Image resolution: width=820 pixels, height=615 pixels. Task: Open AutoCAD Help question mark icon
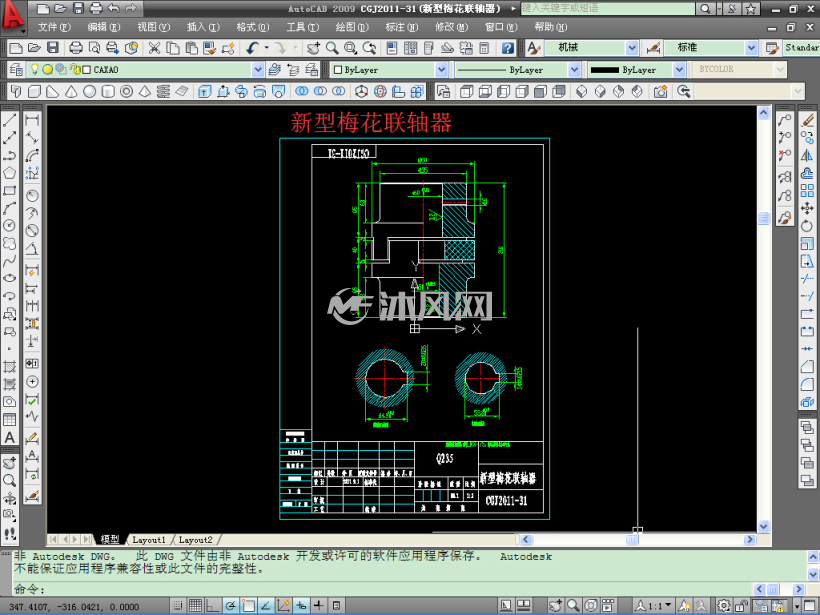coord(508,48)
